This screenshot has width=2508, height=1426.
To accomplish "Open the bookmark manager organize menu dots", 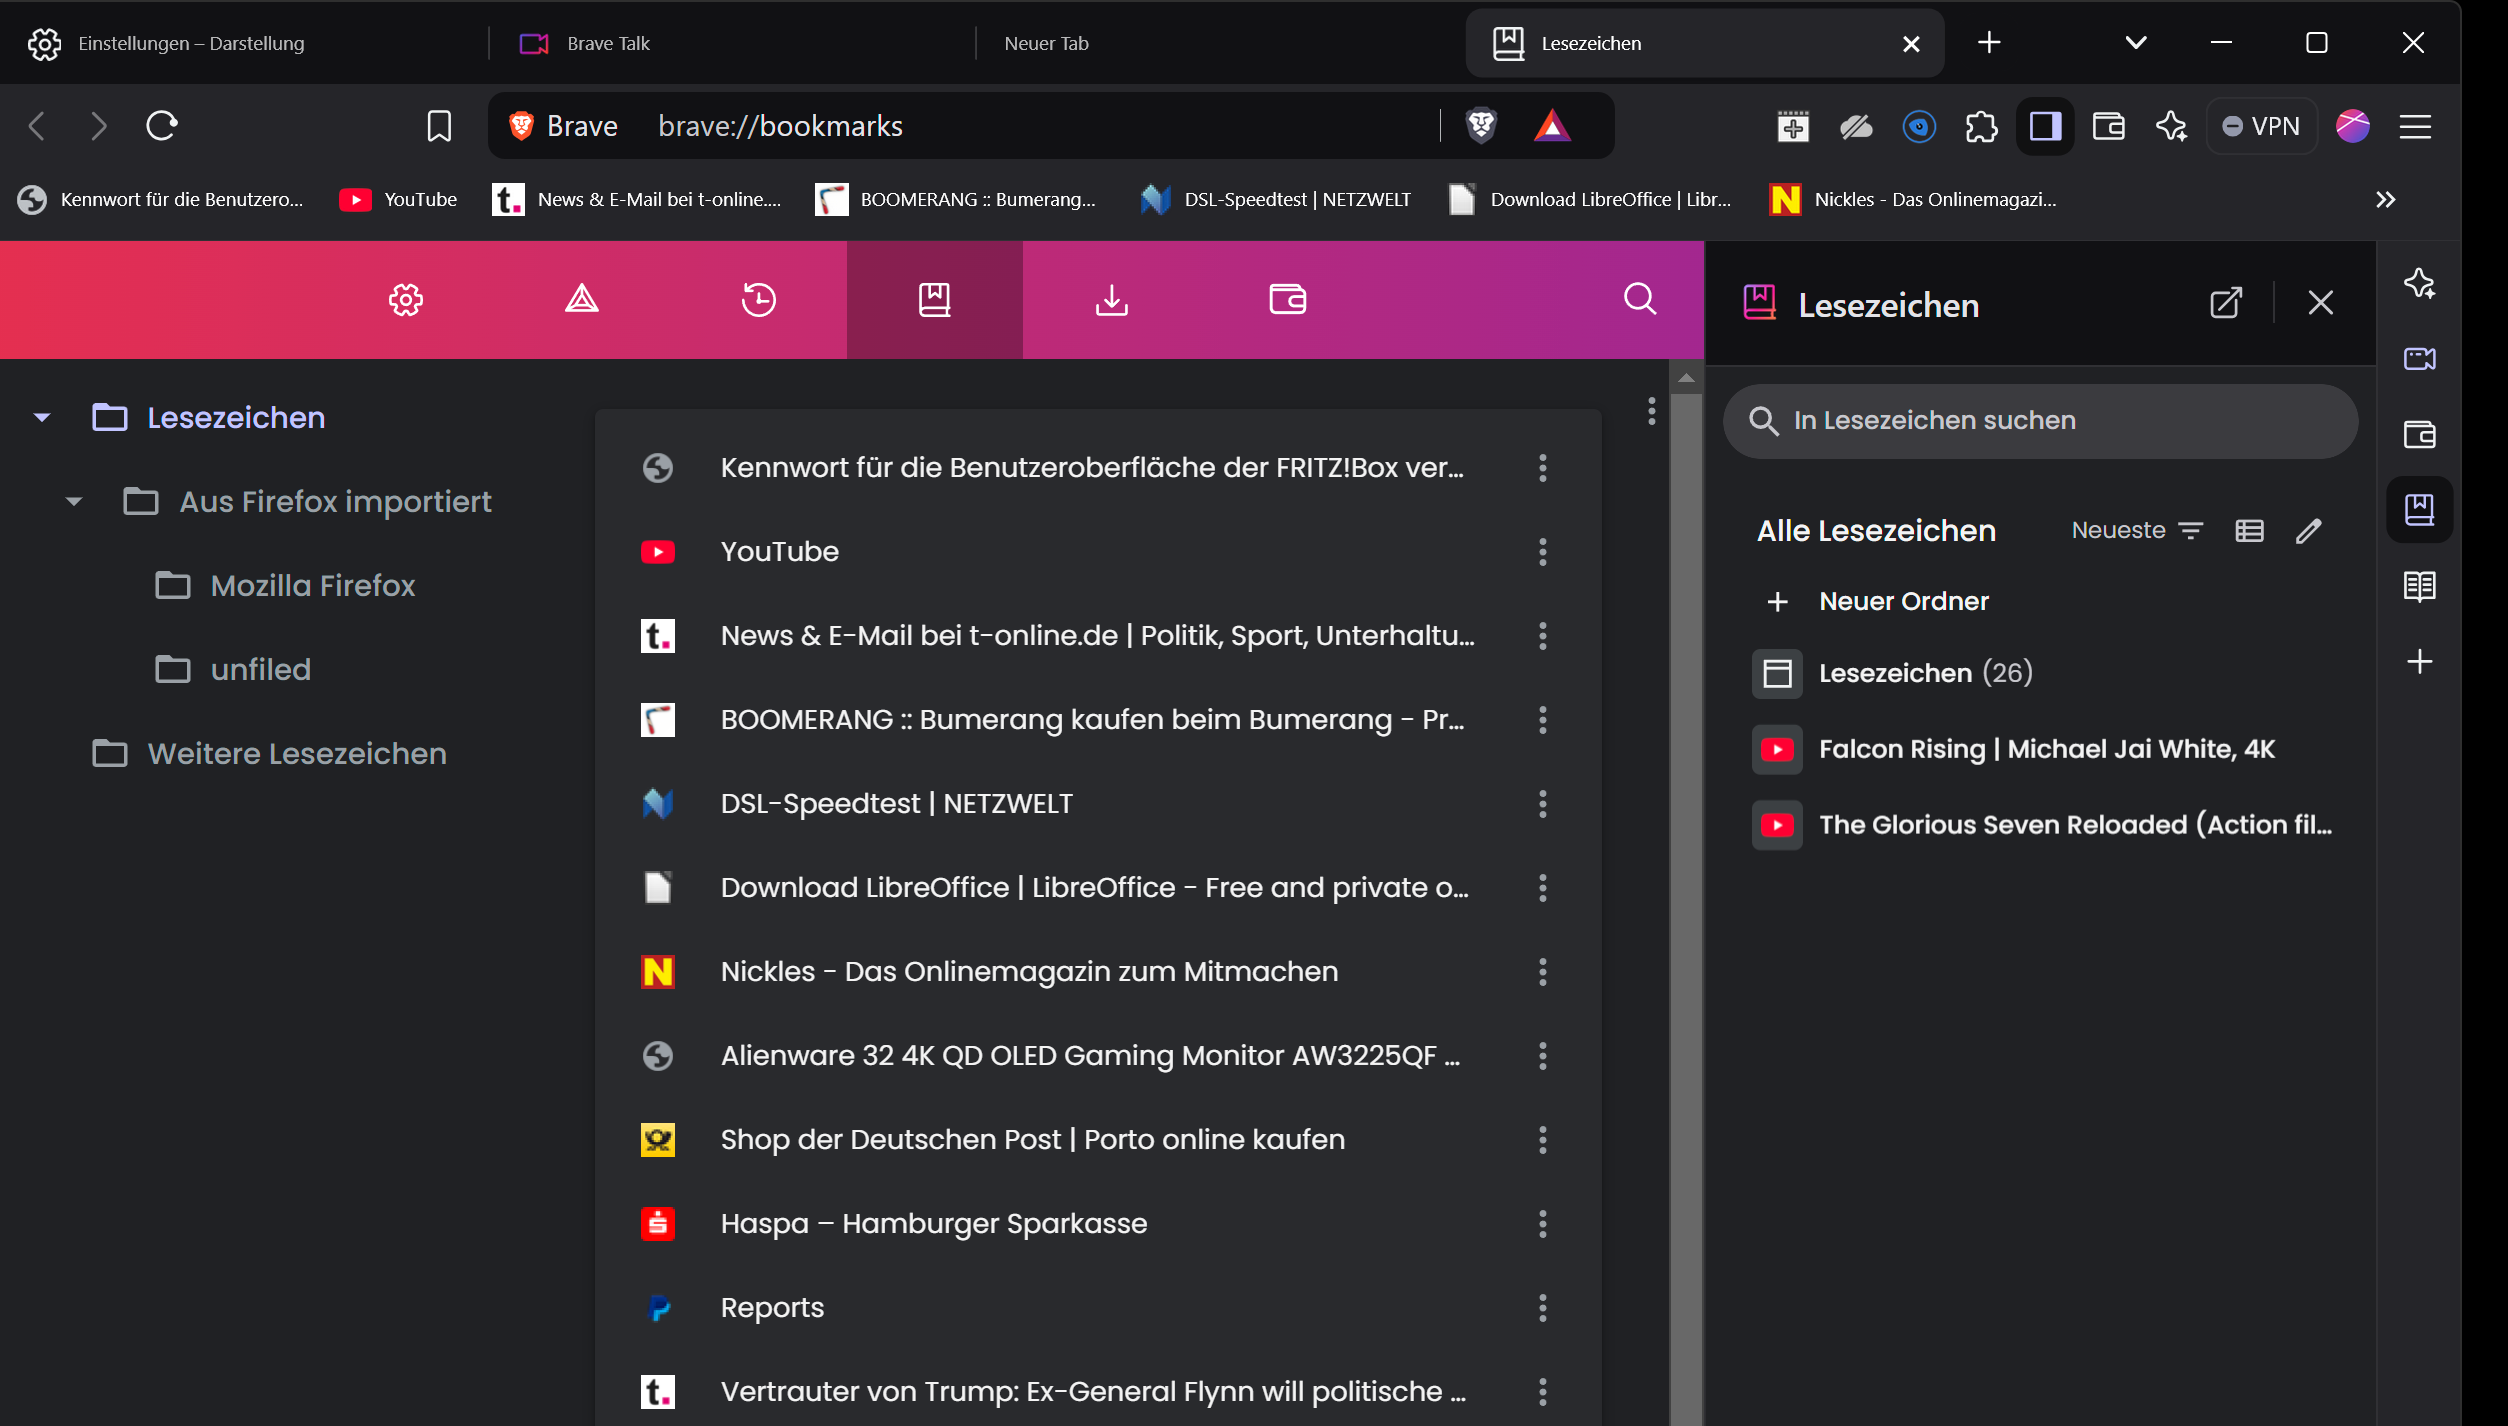I will point(1652,411).
